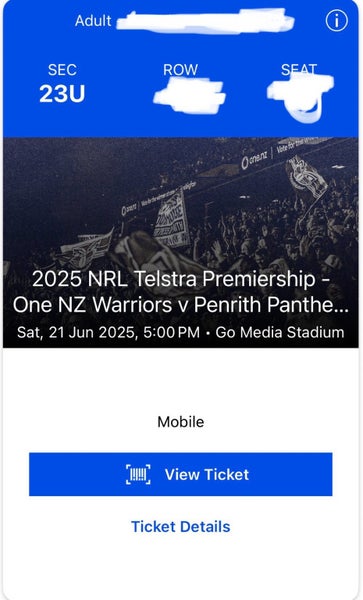Select the Go Media Stadium venue text
Image resolution: width=363 pixels, height=600 pixels.
click(280, 332)
